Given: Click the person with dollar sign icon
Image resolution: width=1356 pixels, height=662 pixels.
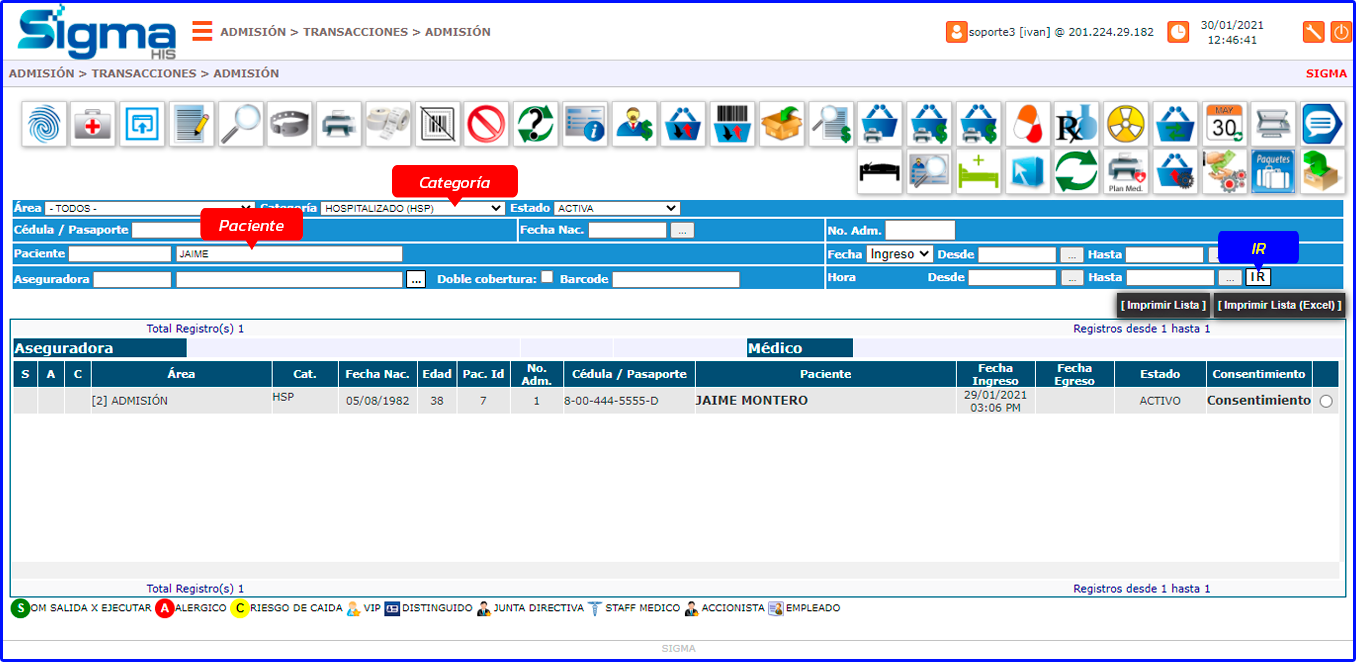Looking at the screenshot, I should [x=633, y=125].
